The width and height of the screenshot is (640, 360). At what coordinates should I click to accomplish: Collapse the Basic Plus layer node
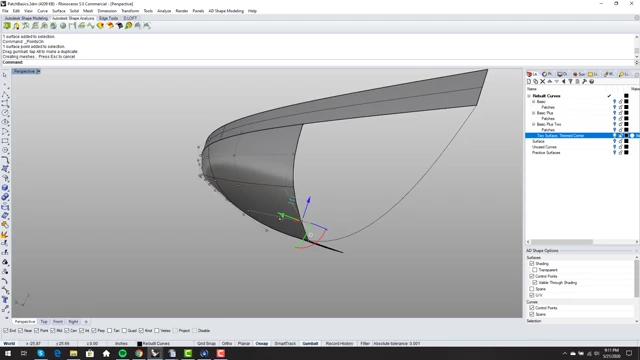point(533,113)
